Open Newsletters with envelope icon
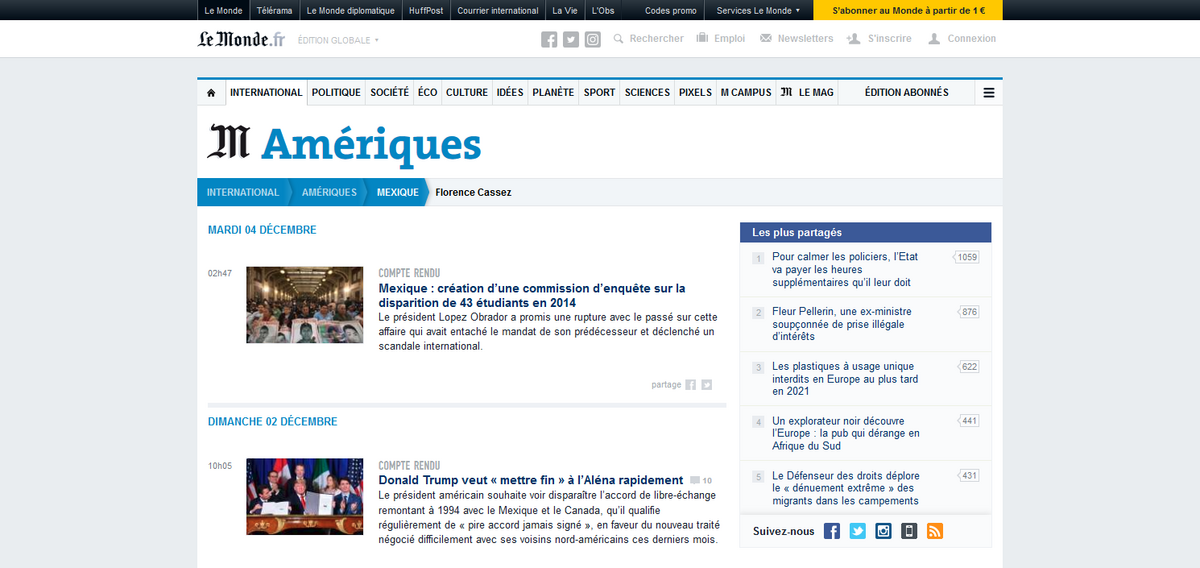This screenshot has width=1200, height=568. 796,39
